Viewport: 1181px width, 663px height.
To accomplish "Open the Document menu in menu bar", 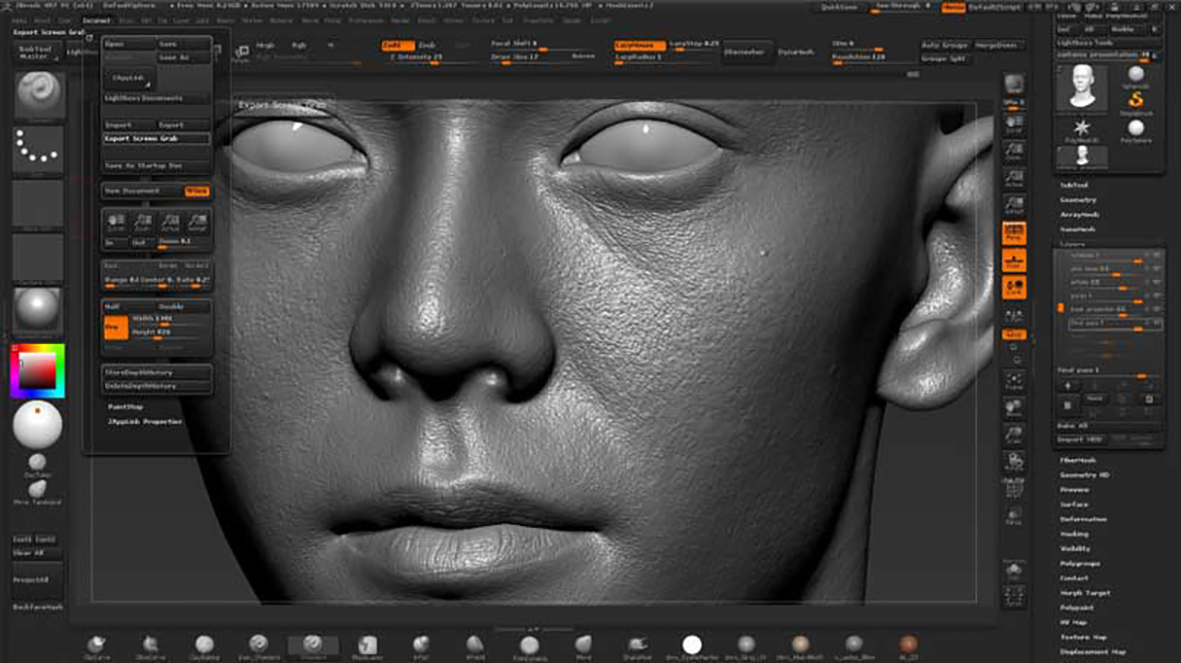I will pos(96,20).
